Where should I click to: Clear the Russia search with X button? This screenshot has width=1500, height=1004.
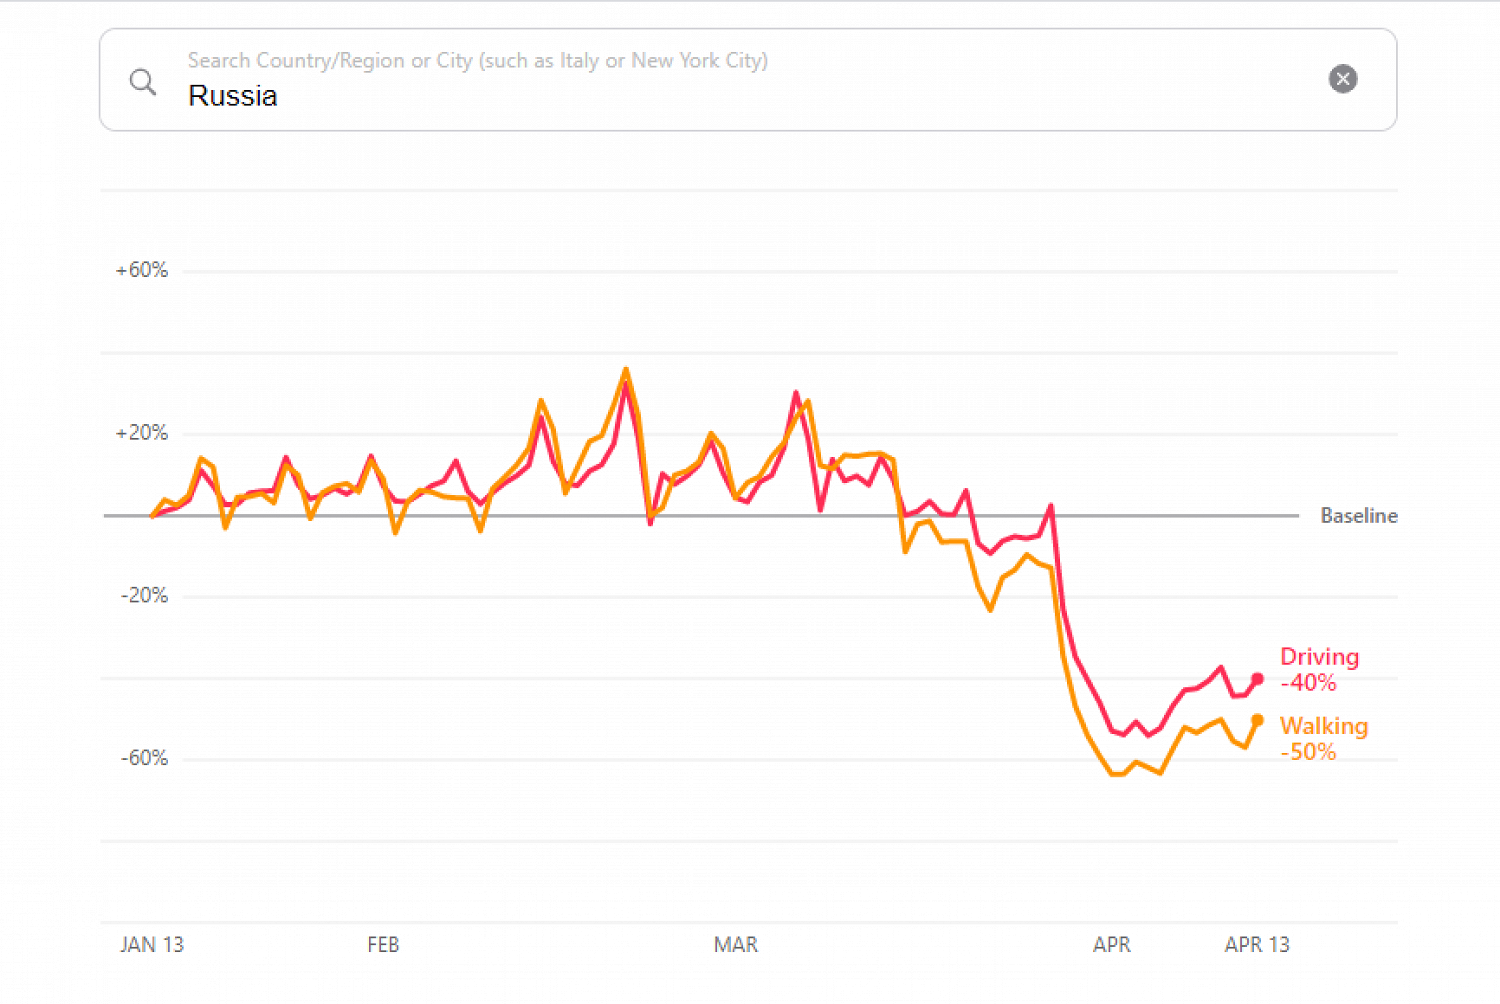(x=1342, y=79)
